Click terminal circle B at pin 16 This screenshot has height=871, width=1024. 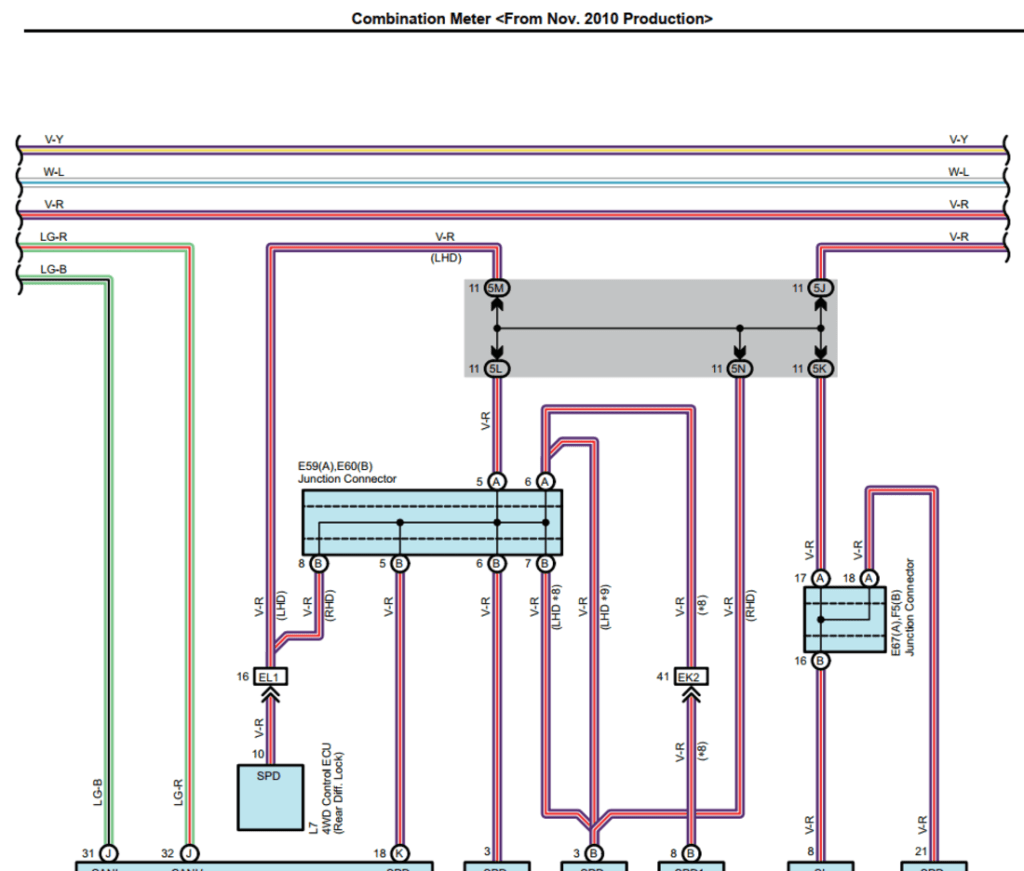[x=820, y=661]
